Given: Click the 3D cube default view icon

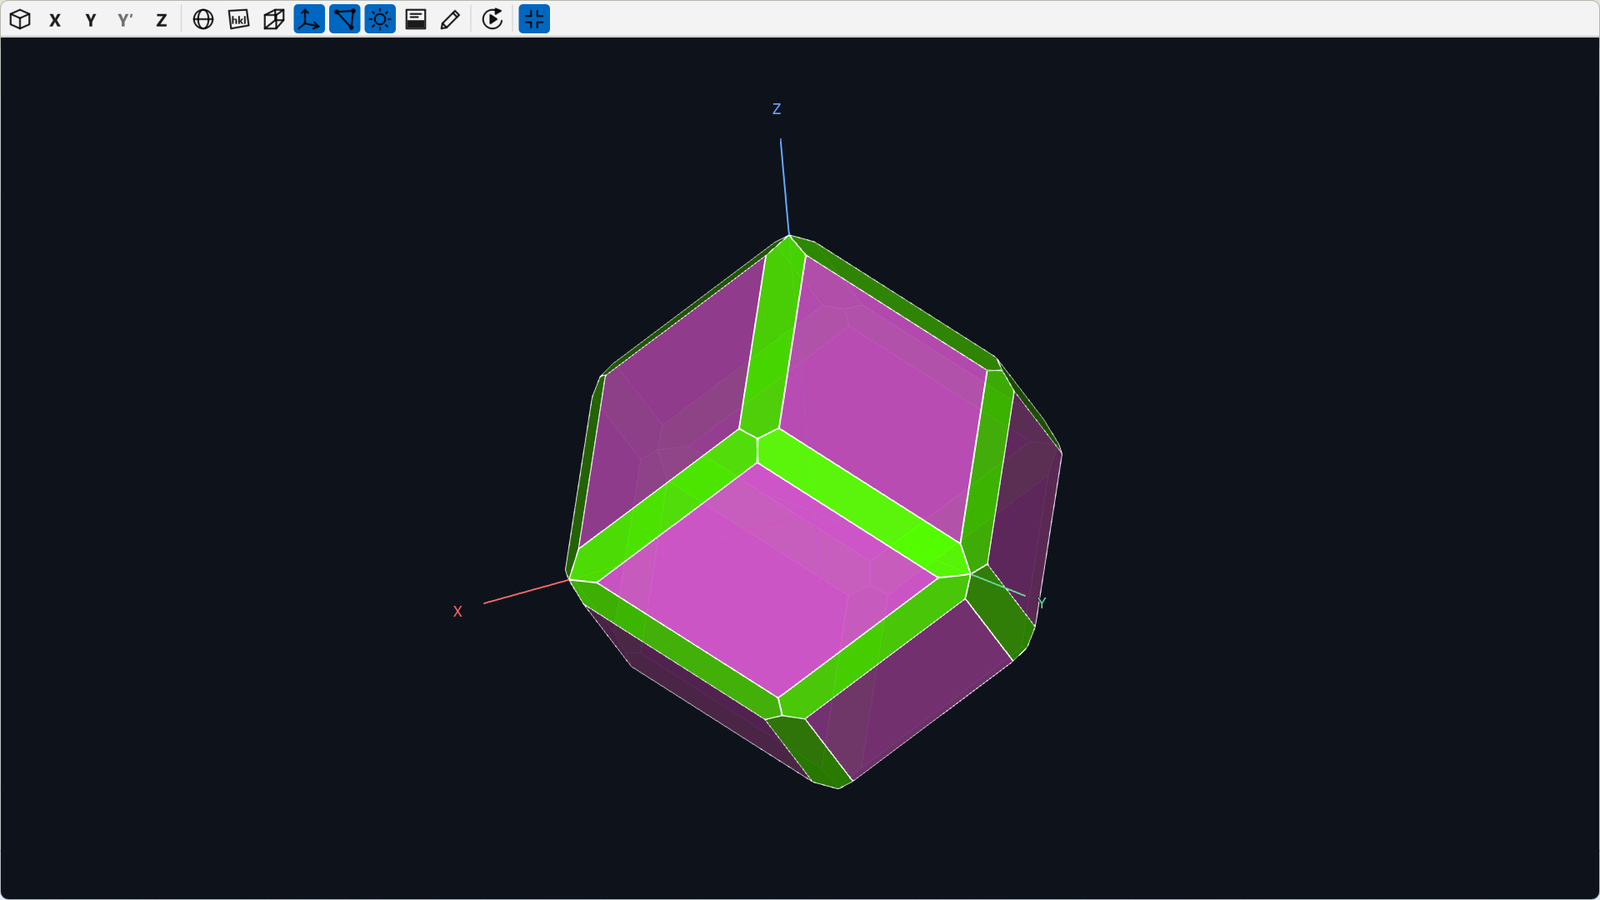Looking at the screenshot, I should [x=20, y=19].
